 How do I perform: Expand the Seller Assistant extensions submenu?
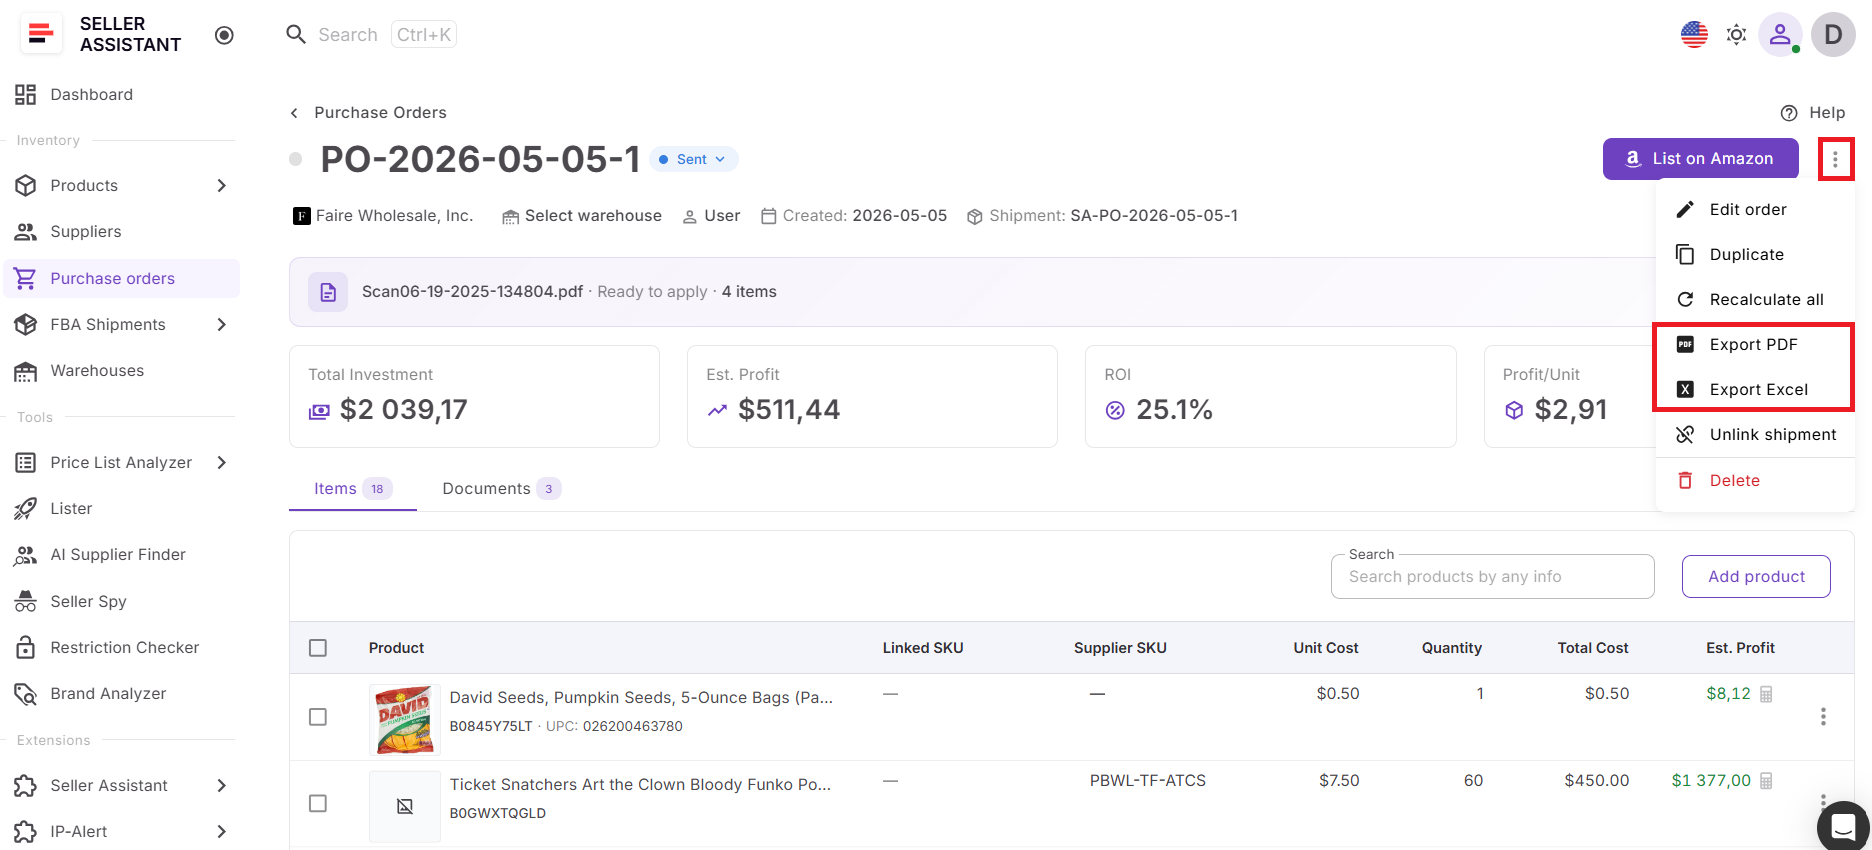(x=222, y=786)
